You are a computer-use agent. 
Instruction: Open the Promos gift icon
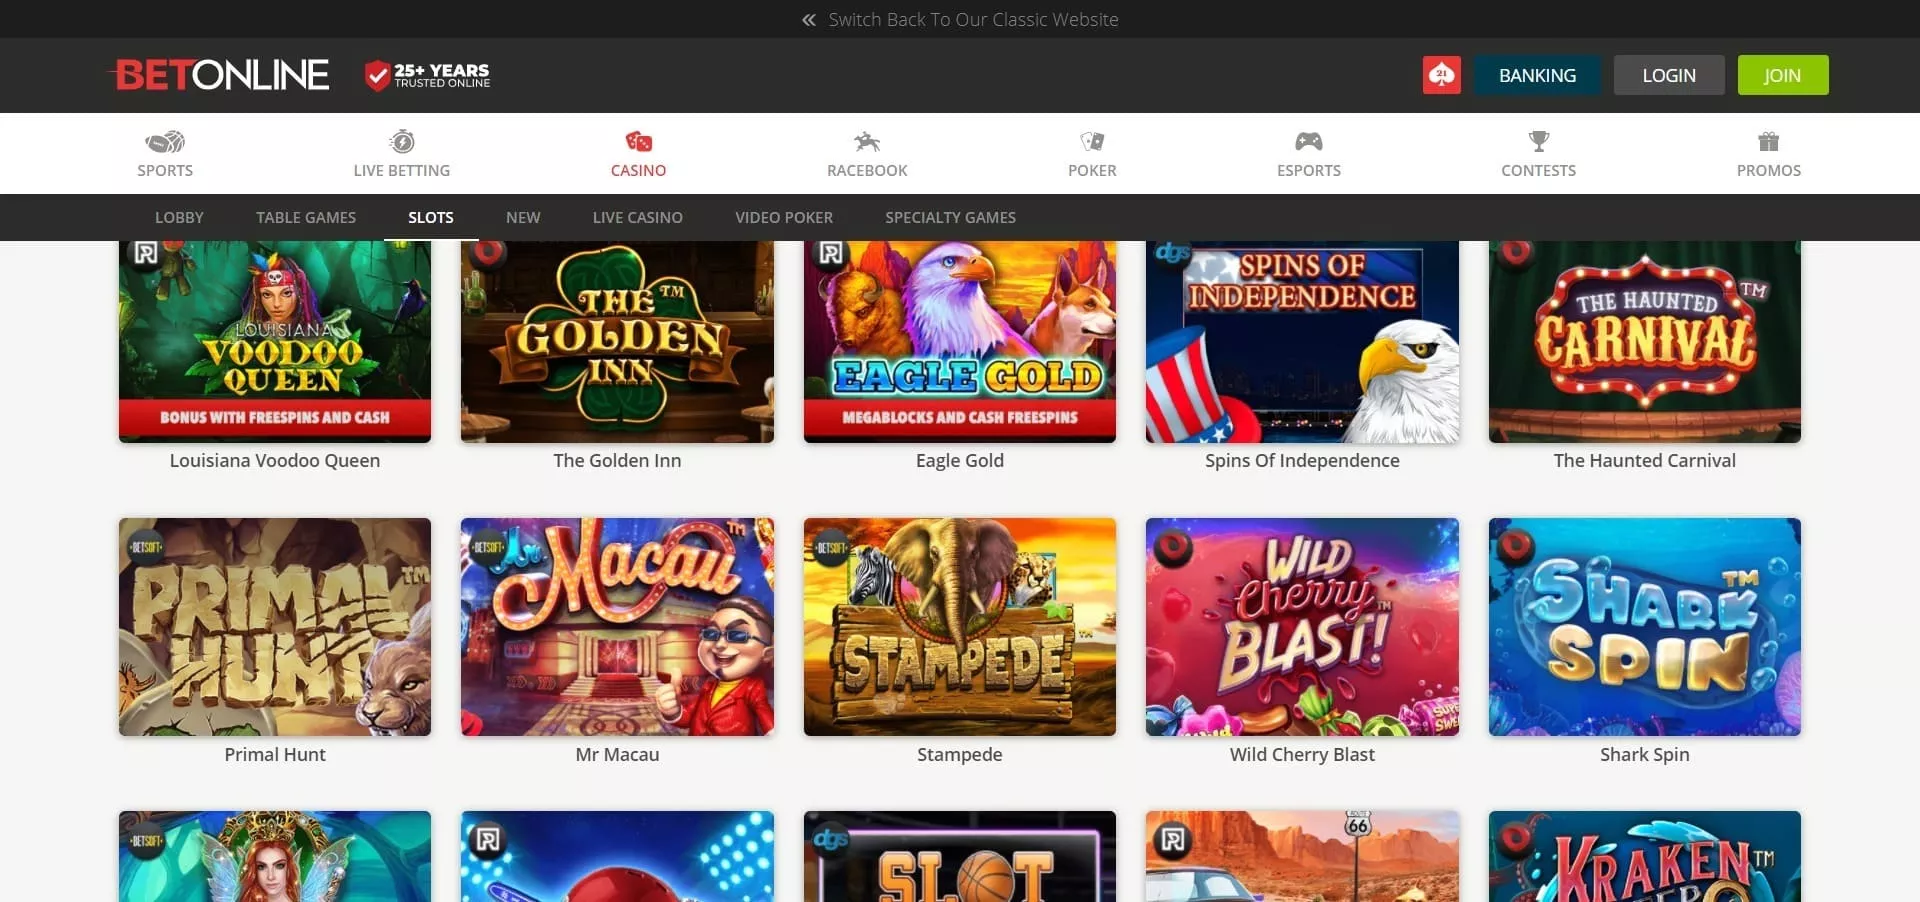(1768, 142)
